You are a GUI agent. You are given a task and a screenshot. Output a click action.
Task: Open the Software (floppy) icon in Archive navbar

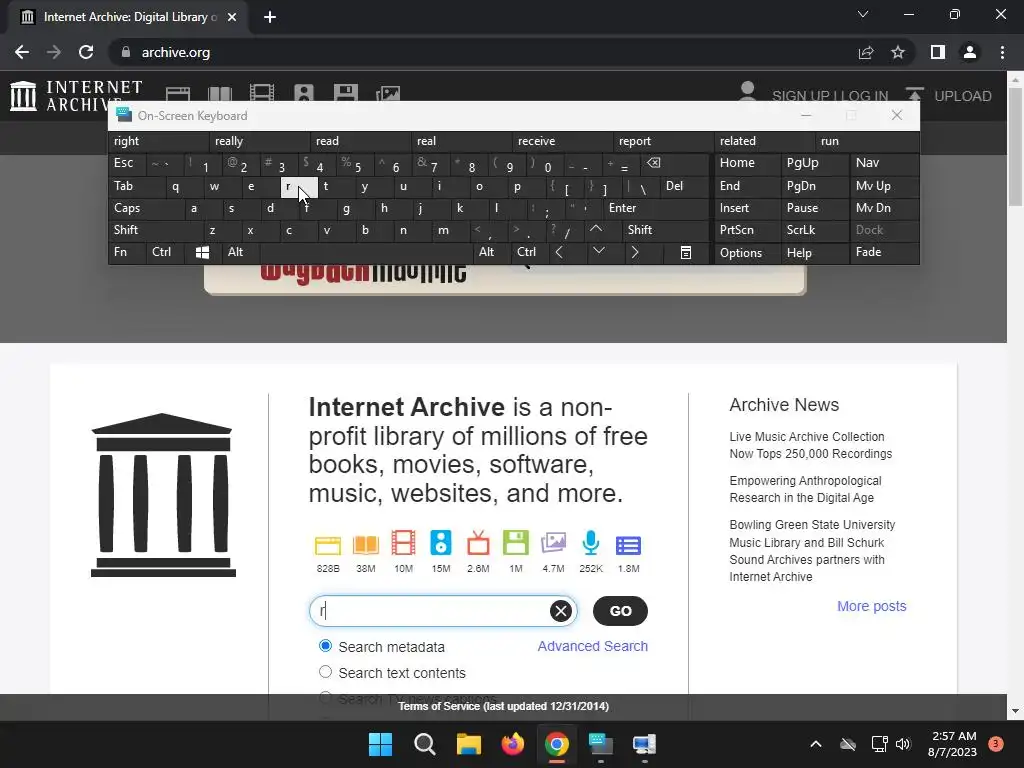click(345, 93)
